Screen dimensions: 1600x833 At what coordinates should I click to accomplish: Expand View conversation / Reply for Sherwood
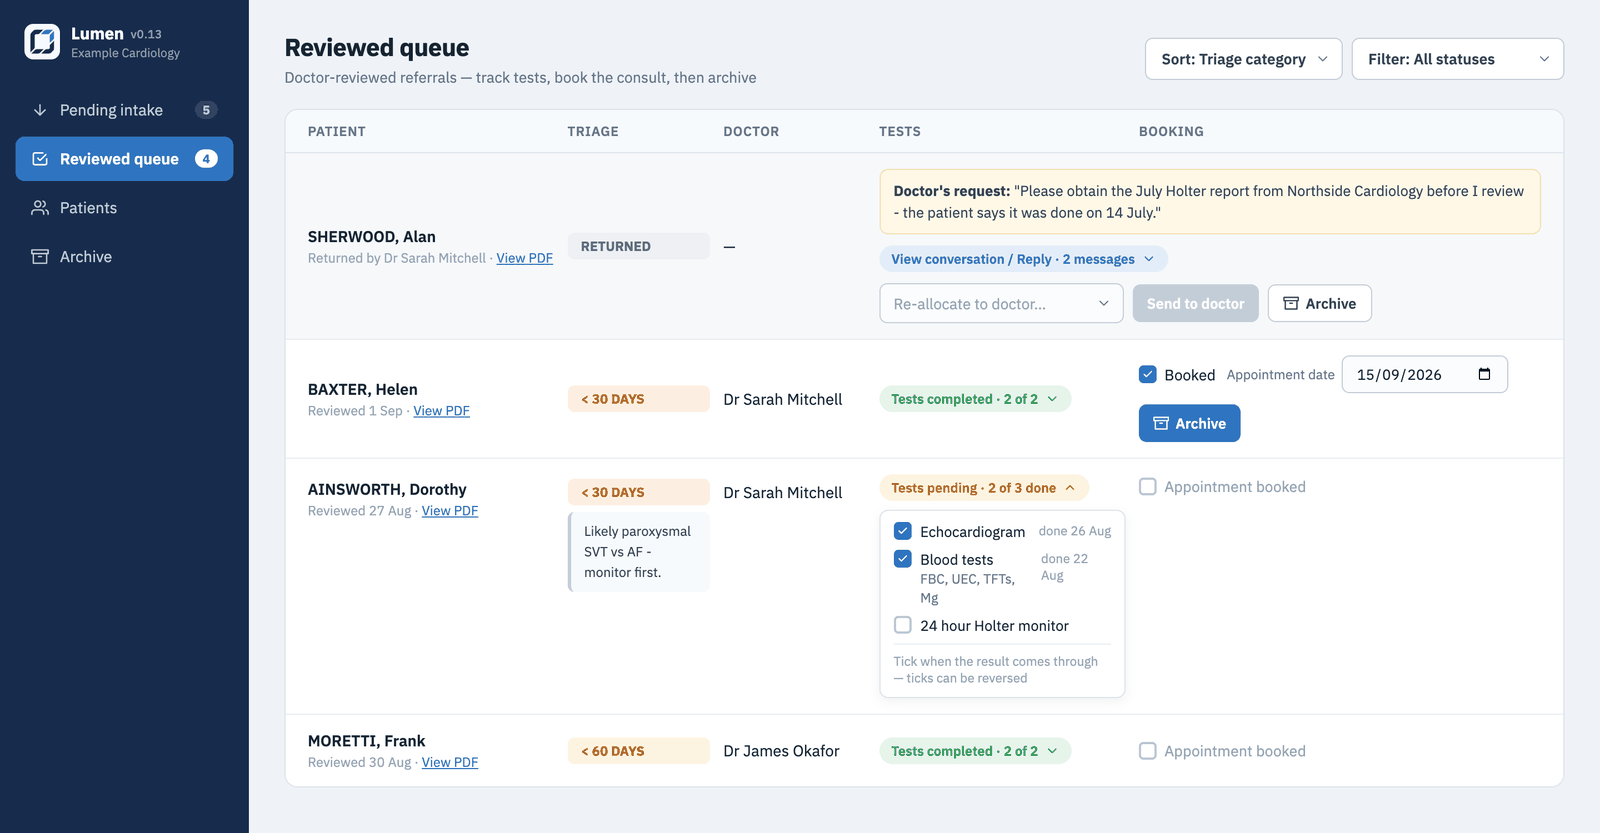pos(1023,259)
